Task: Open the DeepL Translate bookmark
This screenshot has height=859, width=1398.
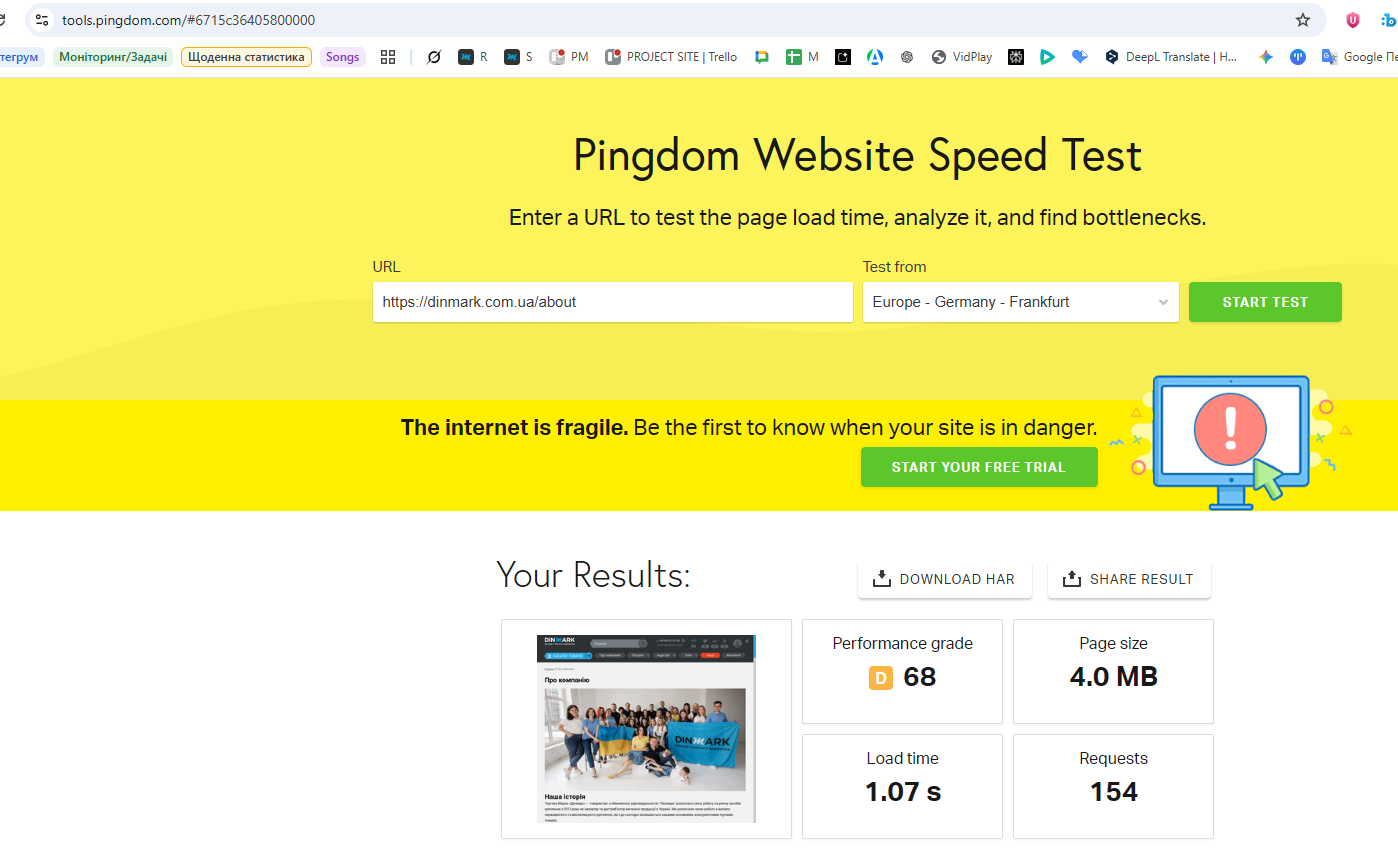Action: 1170,57
